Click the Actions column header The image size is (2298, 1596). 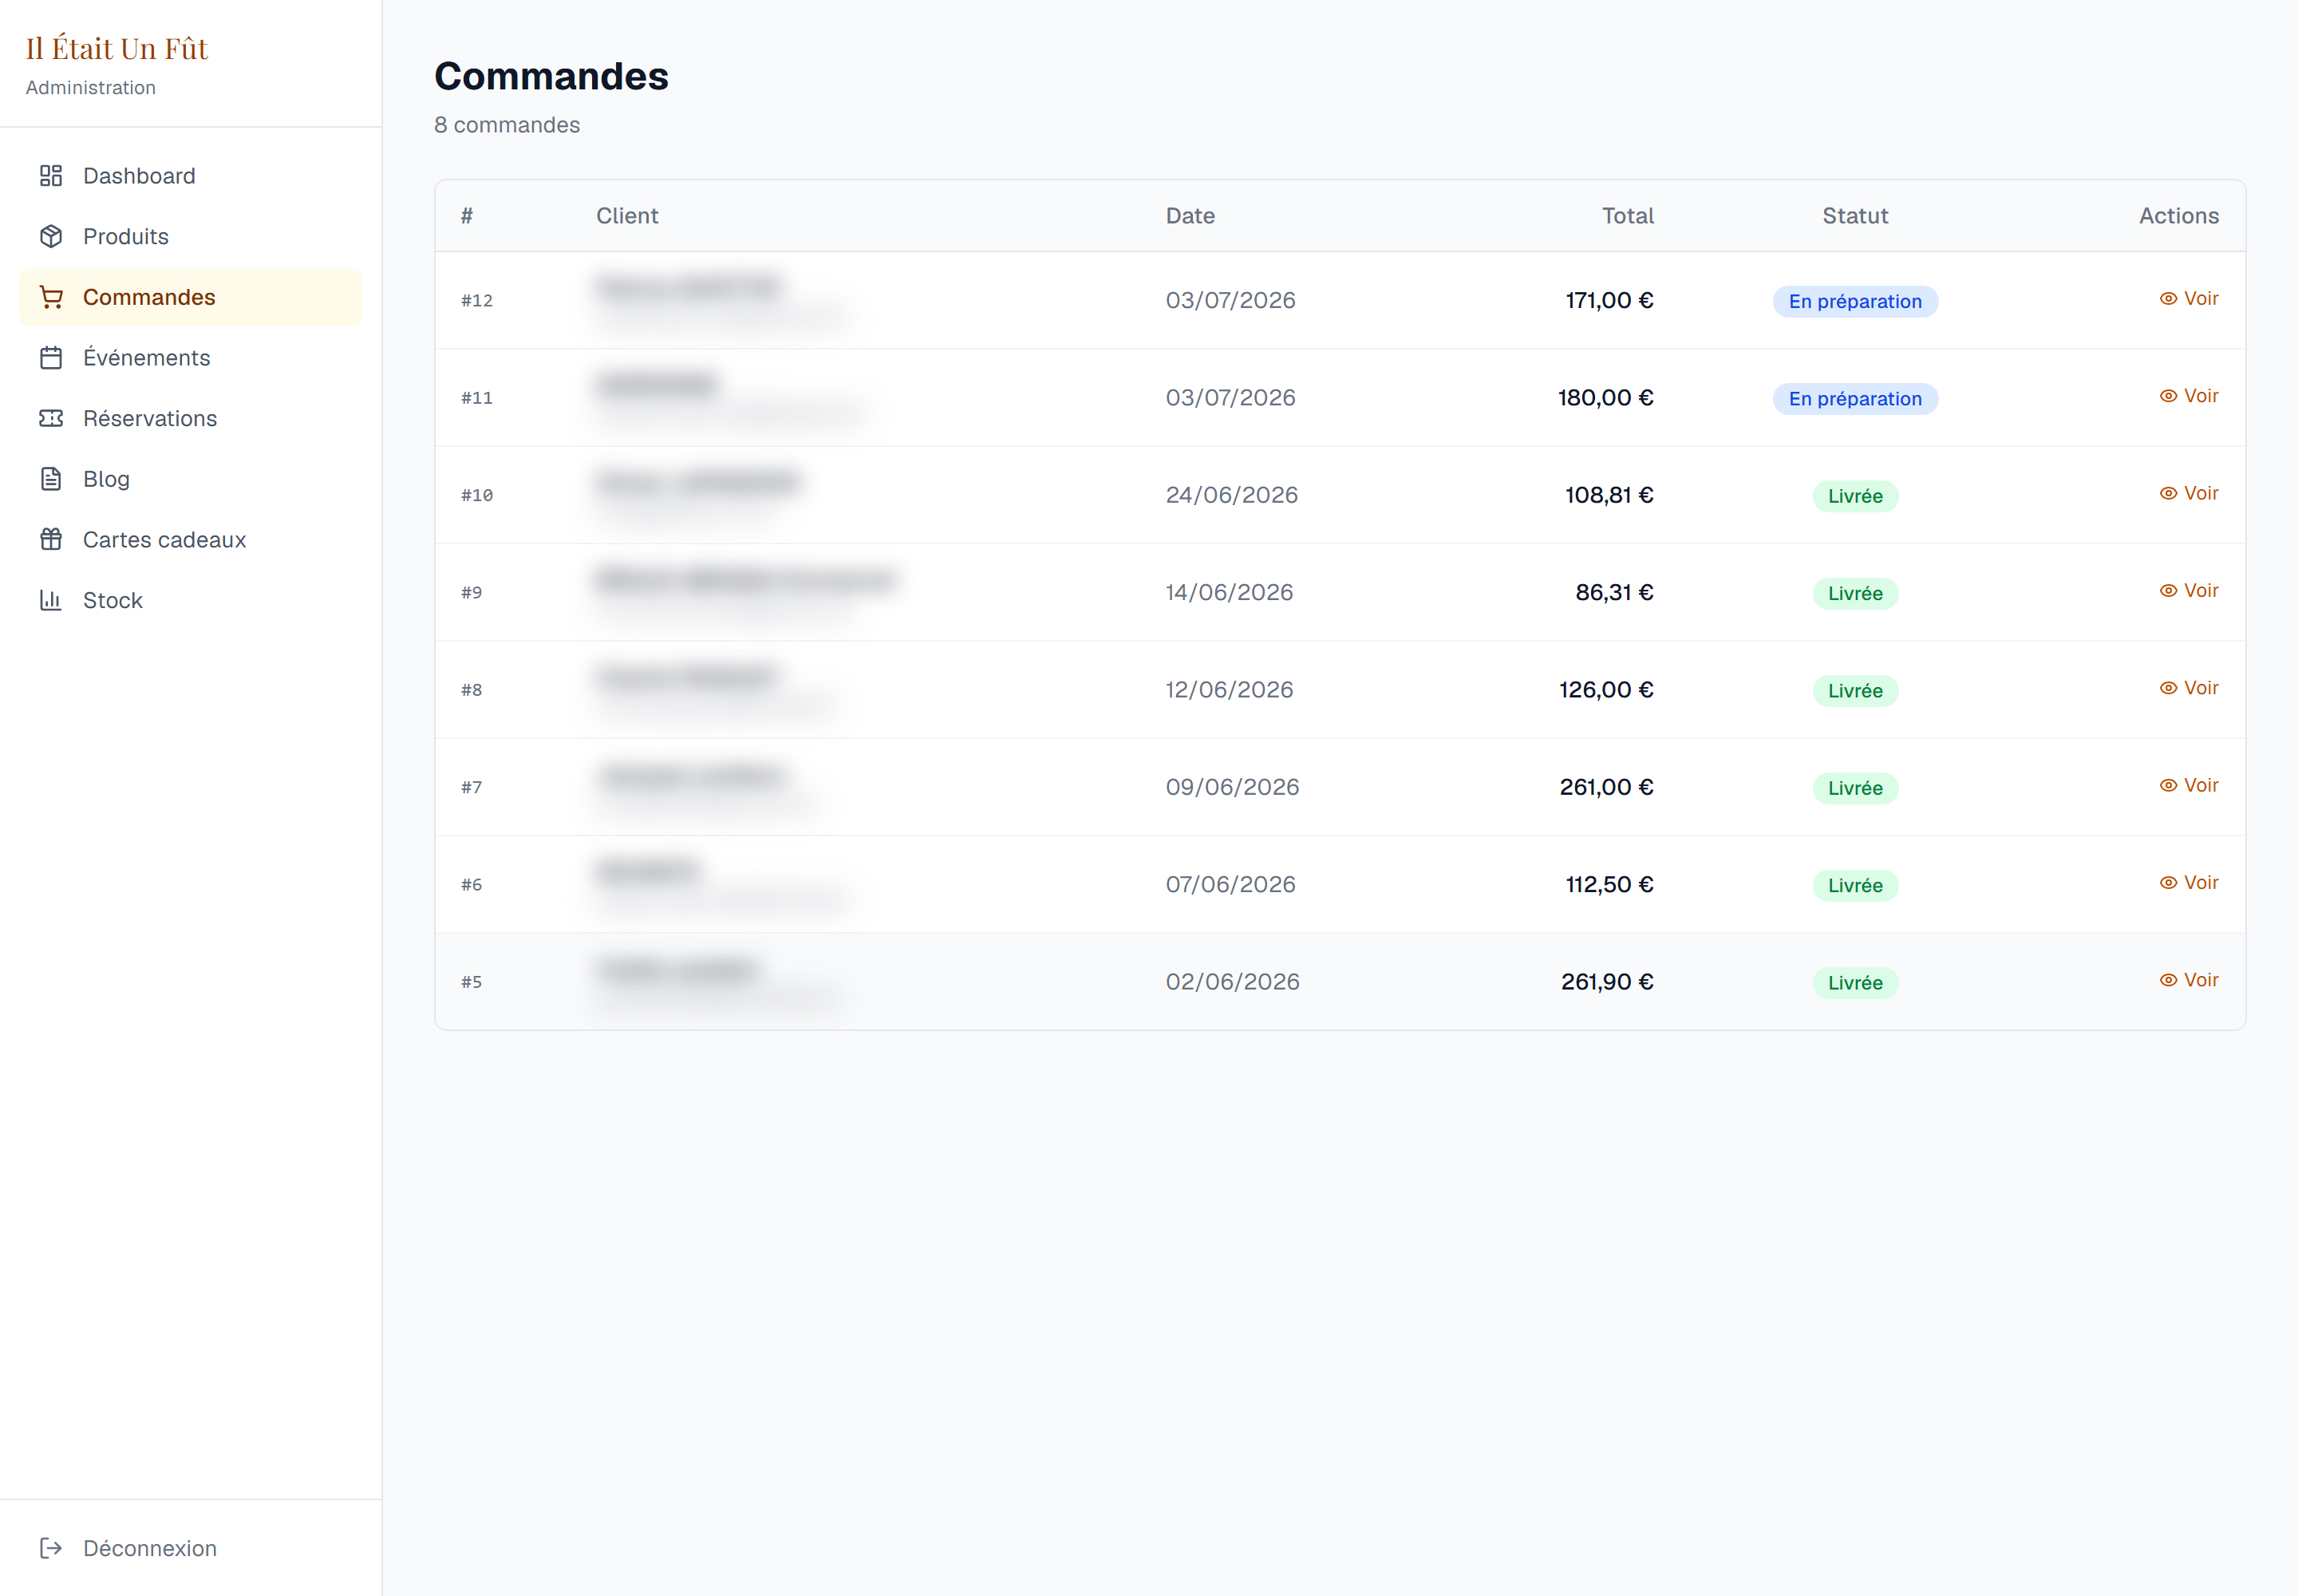pyautogui.click(x=2179, y=216)
